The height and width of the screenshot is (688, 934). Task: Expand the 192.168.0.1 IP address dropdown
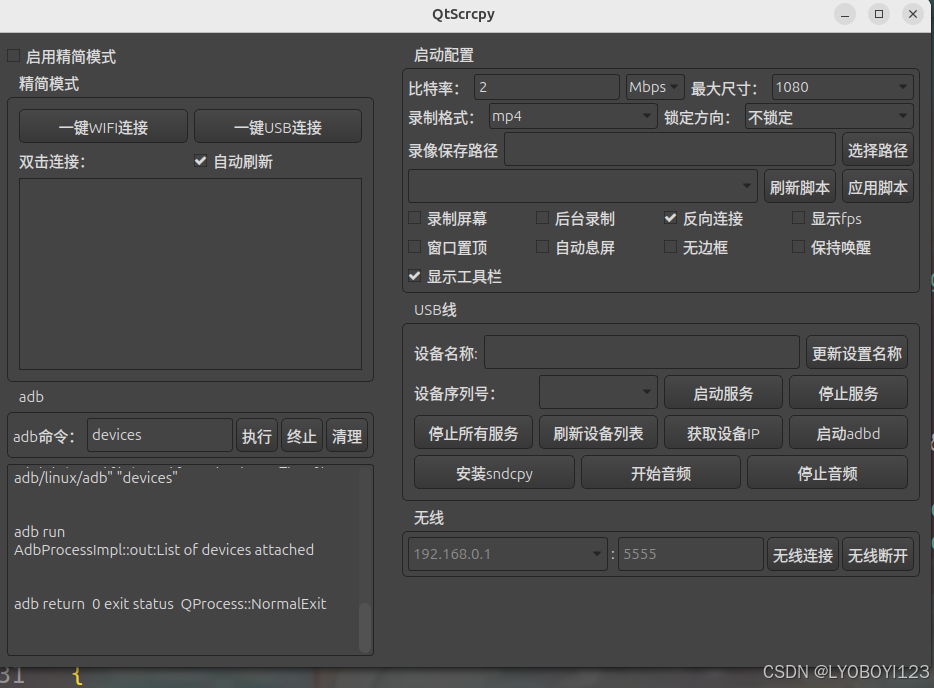tap(508, 554)
